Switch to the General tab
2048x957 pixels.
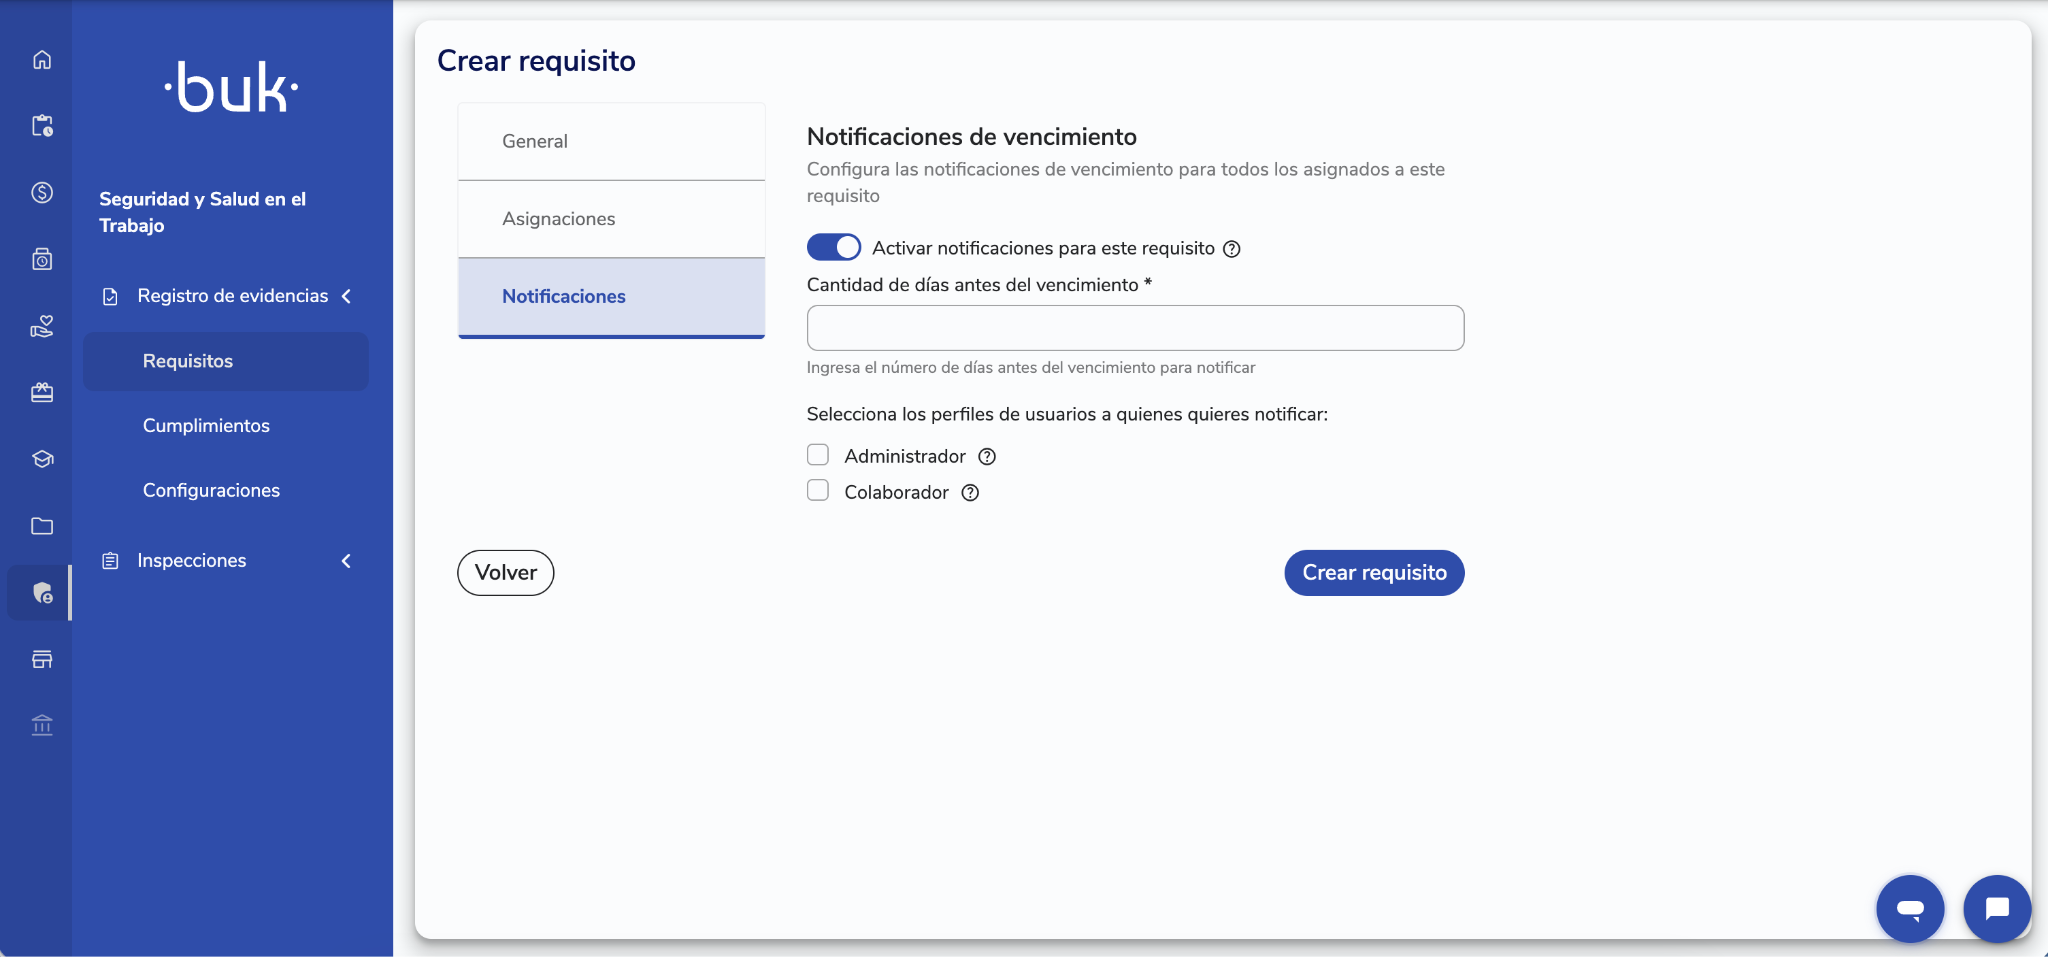click(x=611, y=141)
